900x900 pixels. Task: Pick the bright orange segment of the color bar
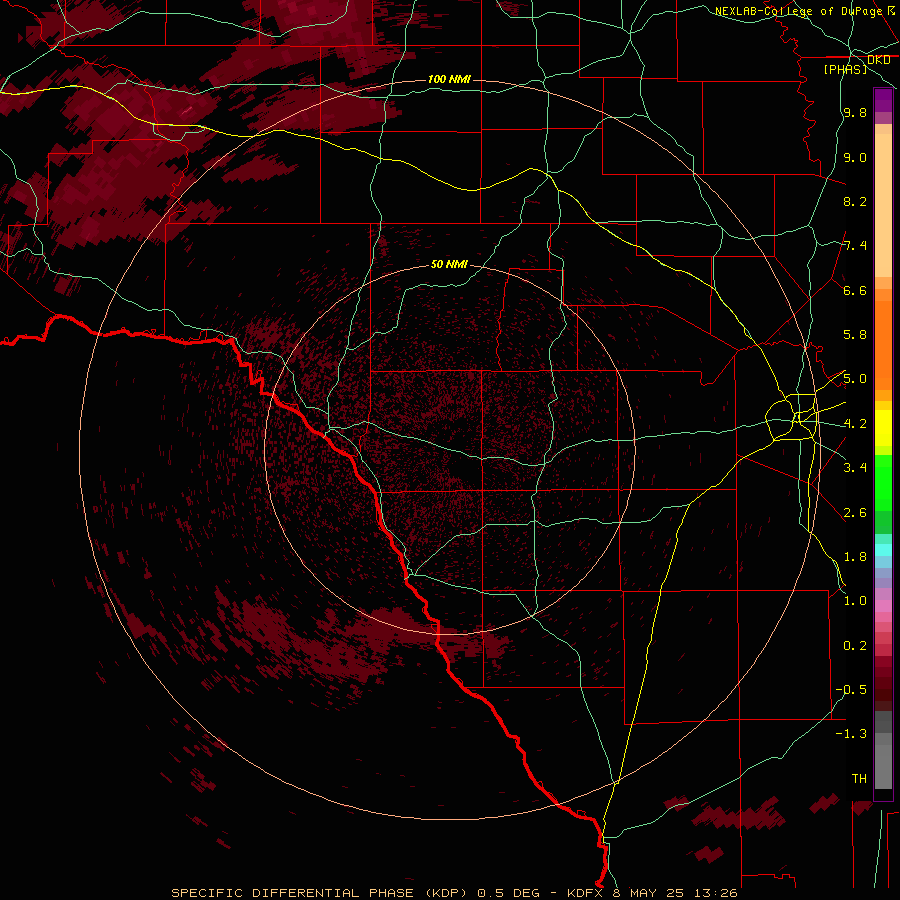click(x=883, y=346)
